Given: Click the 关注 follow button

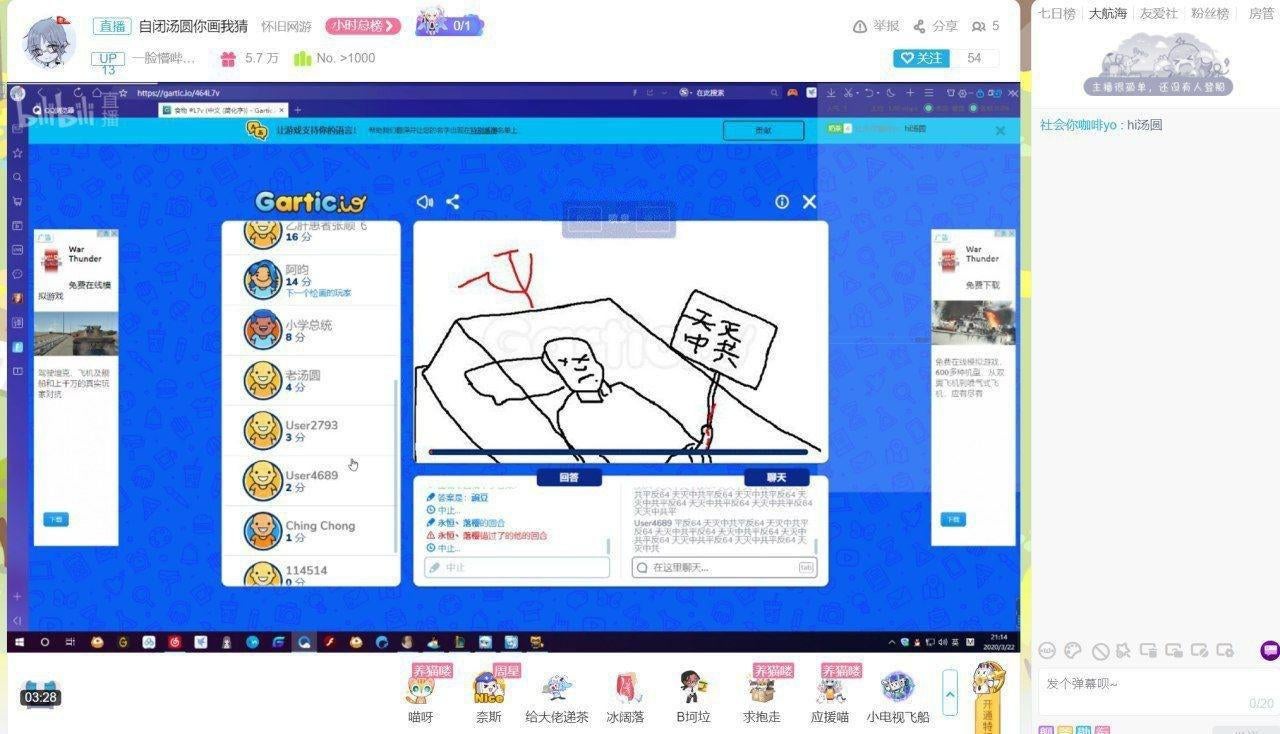Looking at the screenshot, I should point(921,58).
